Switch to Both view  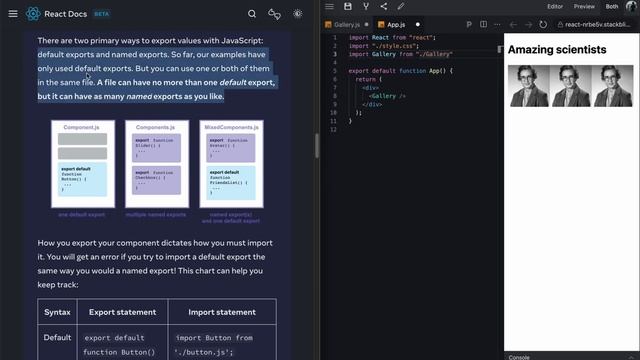coord(611,7)
